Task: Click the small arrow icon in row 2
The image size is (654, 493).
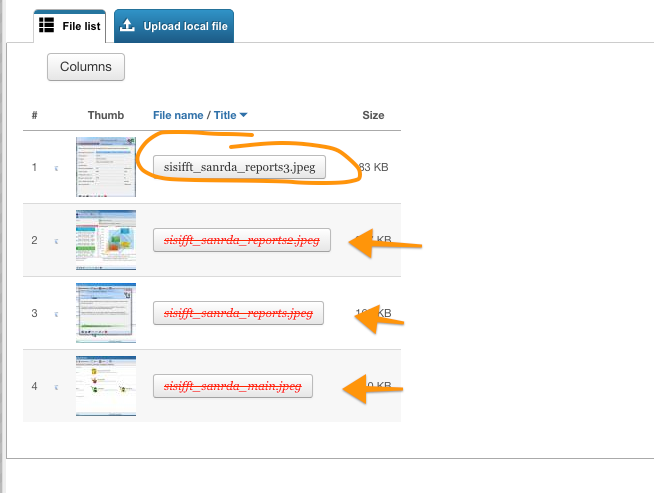Action: click(56, 241)
